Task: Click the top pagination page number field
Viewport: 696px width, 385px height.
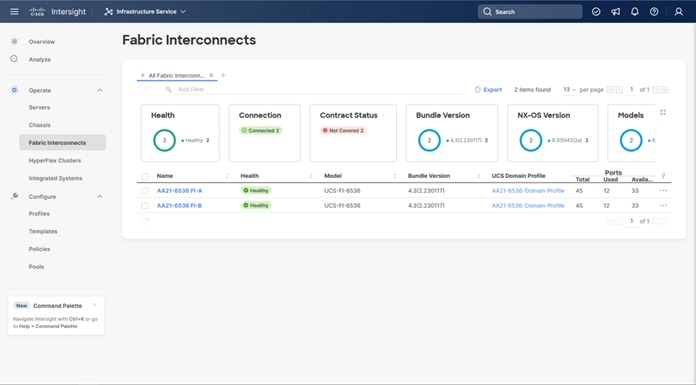Action: pos(631,90)
